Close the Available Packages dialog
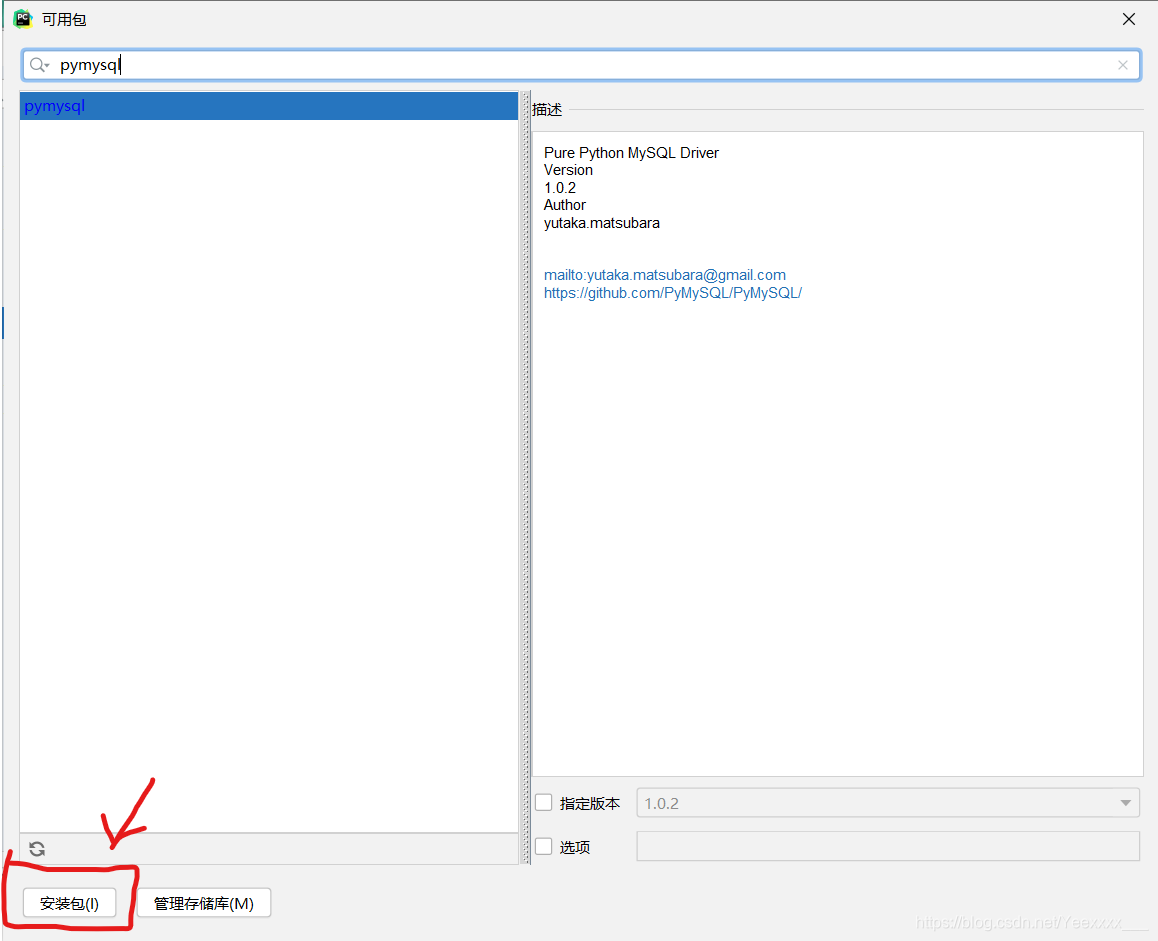This screenshot has width=1158, height=941. pos(1128,19)
